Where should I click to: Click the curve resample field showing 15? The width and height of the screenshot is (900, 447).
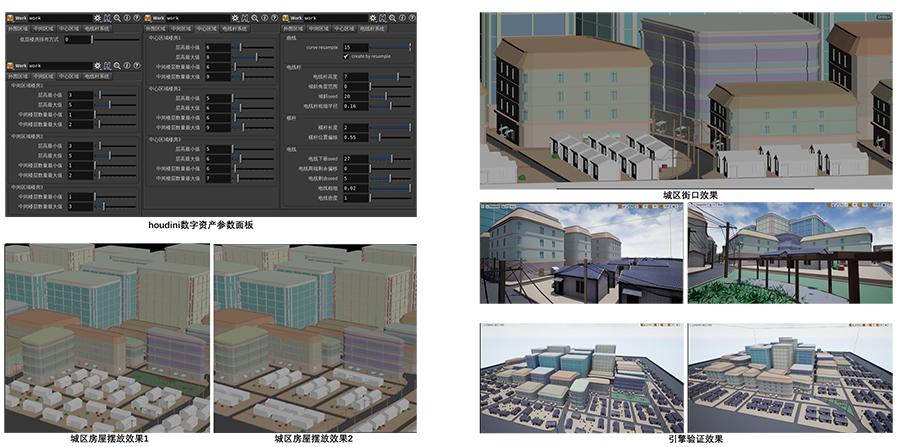click(x=355, y=47)
